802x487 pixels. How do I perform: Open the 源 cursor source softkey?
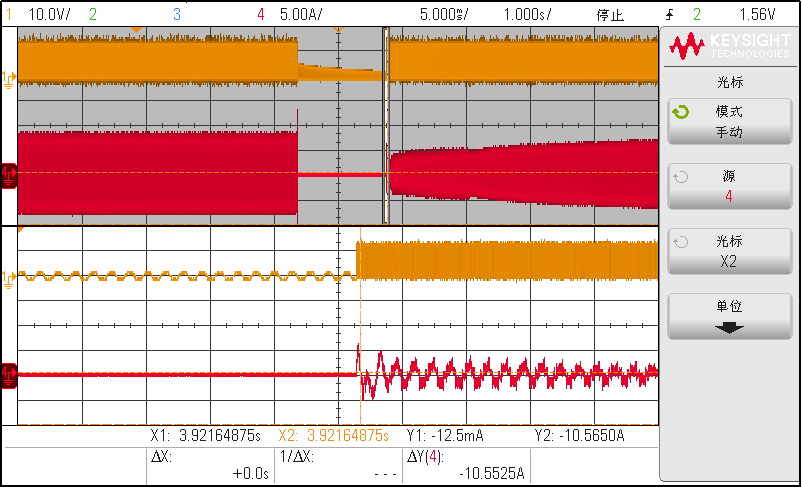pyautogui.click(x=729, y=186)
